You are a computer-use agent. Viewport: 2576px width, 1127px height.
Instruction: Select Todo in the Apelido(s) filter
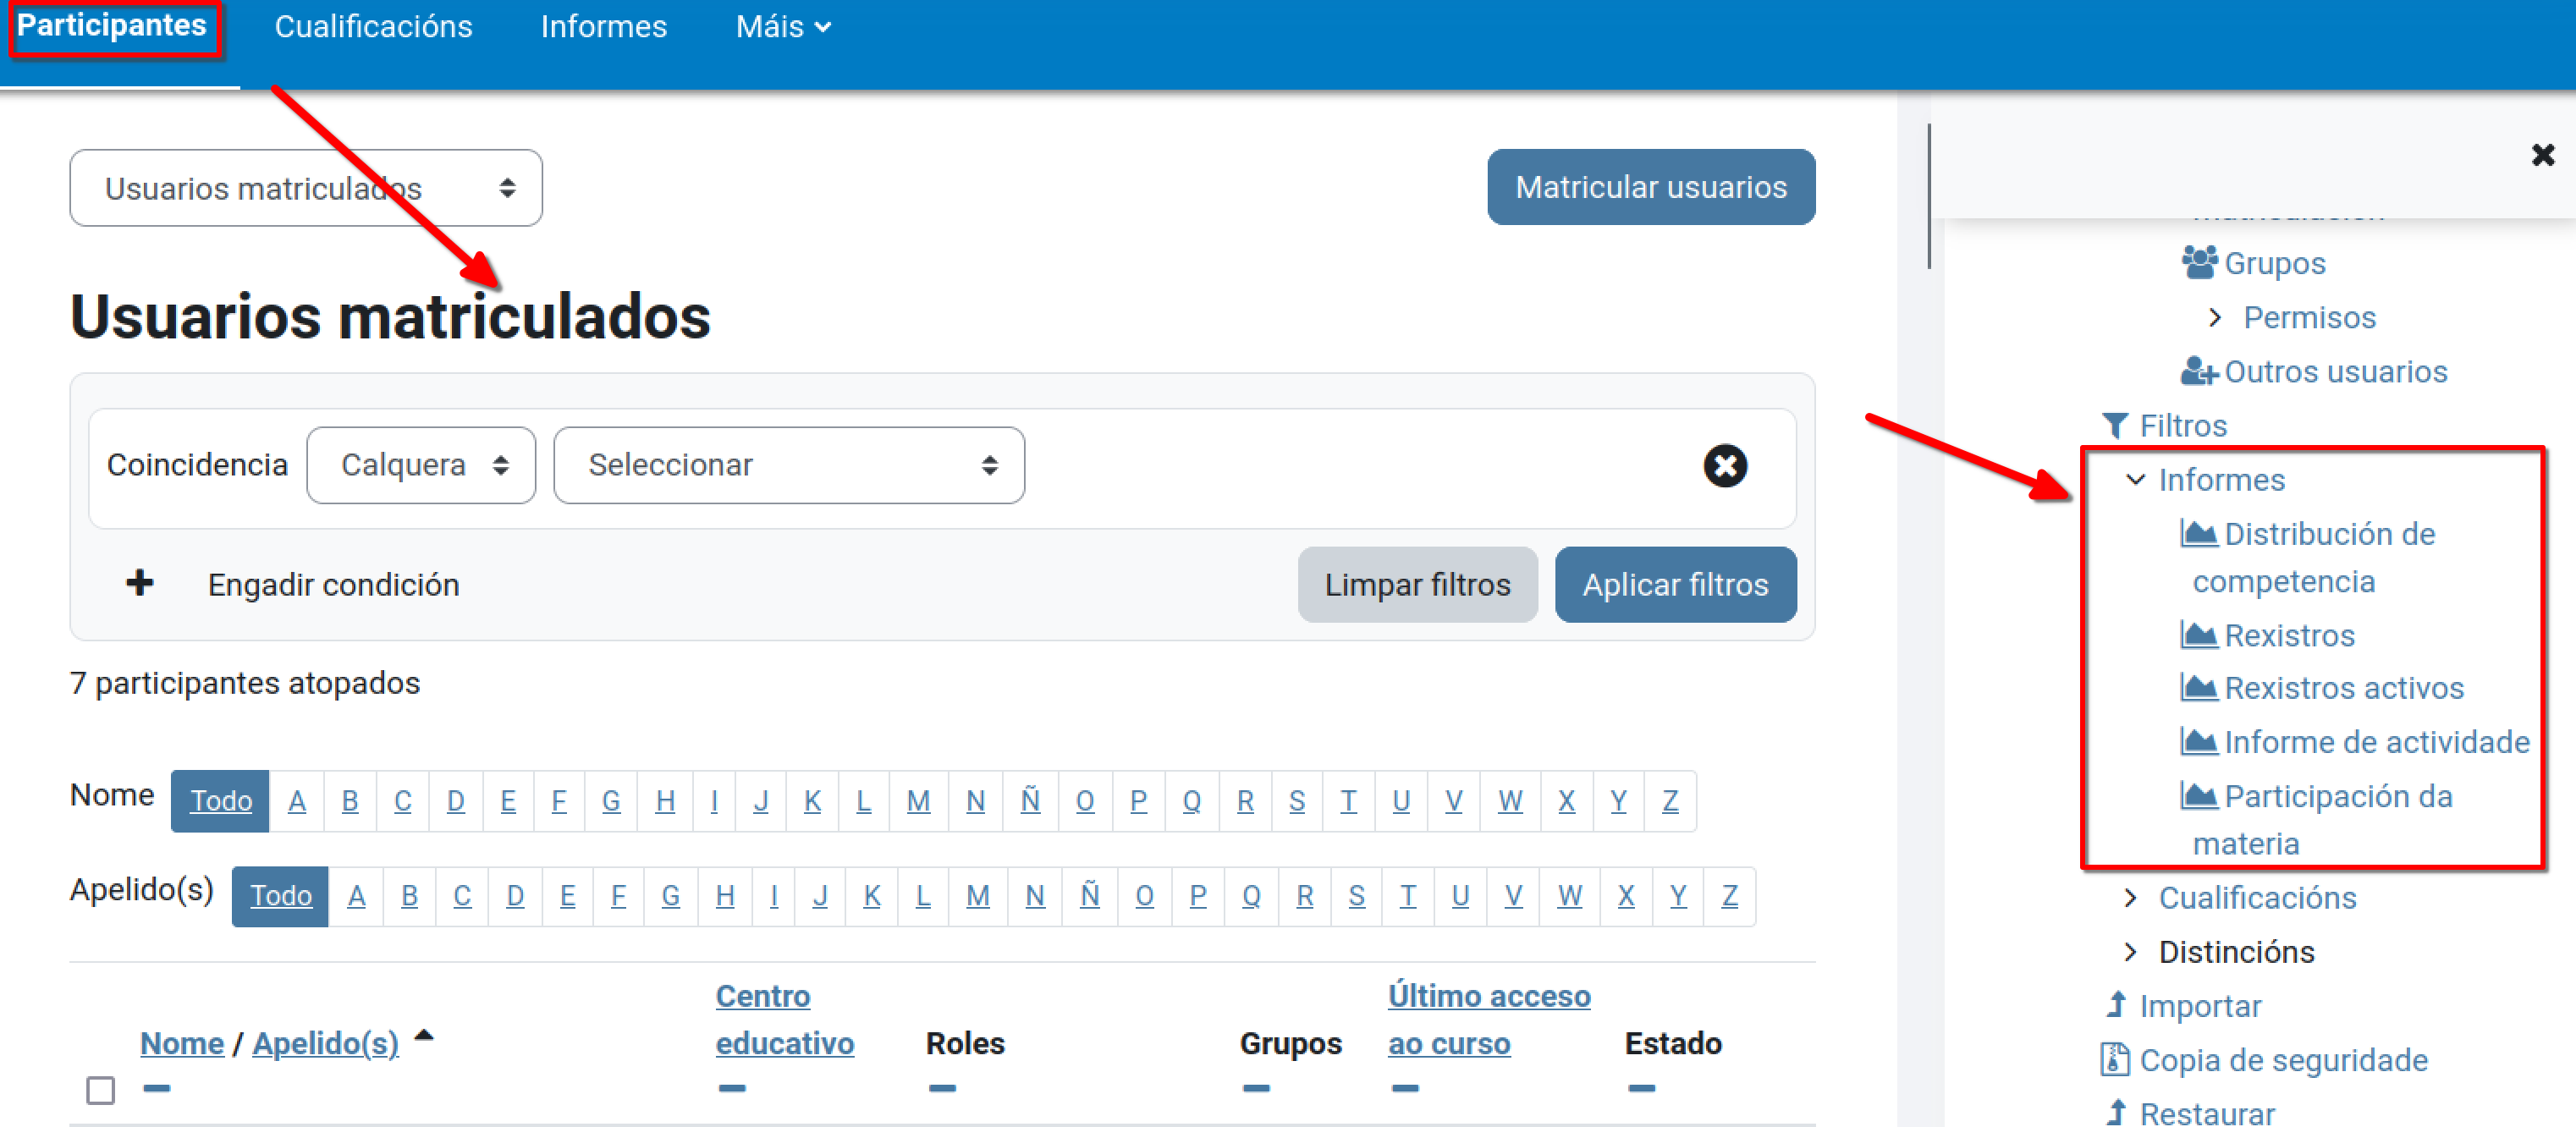[x=280, y=896]
